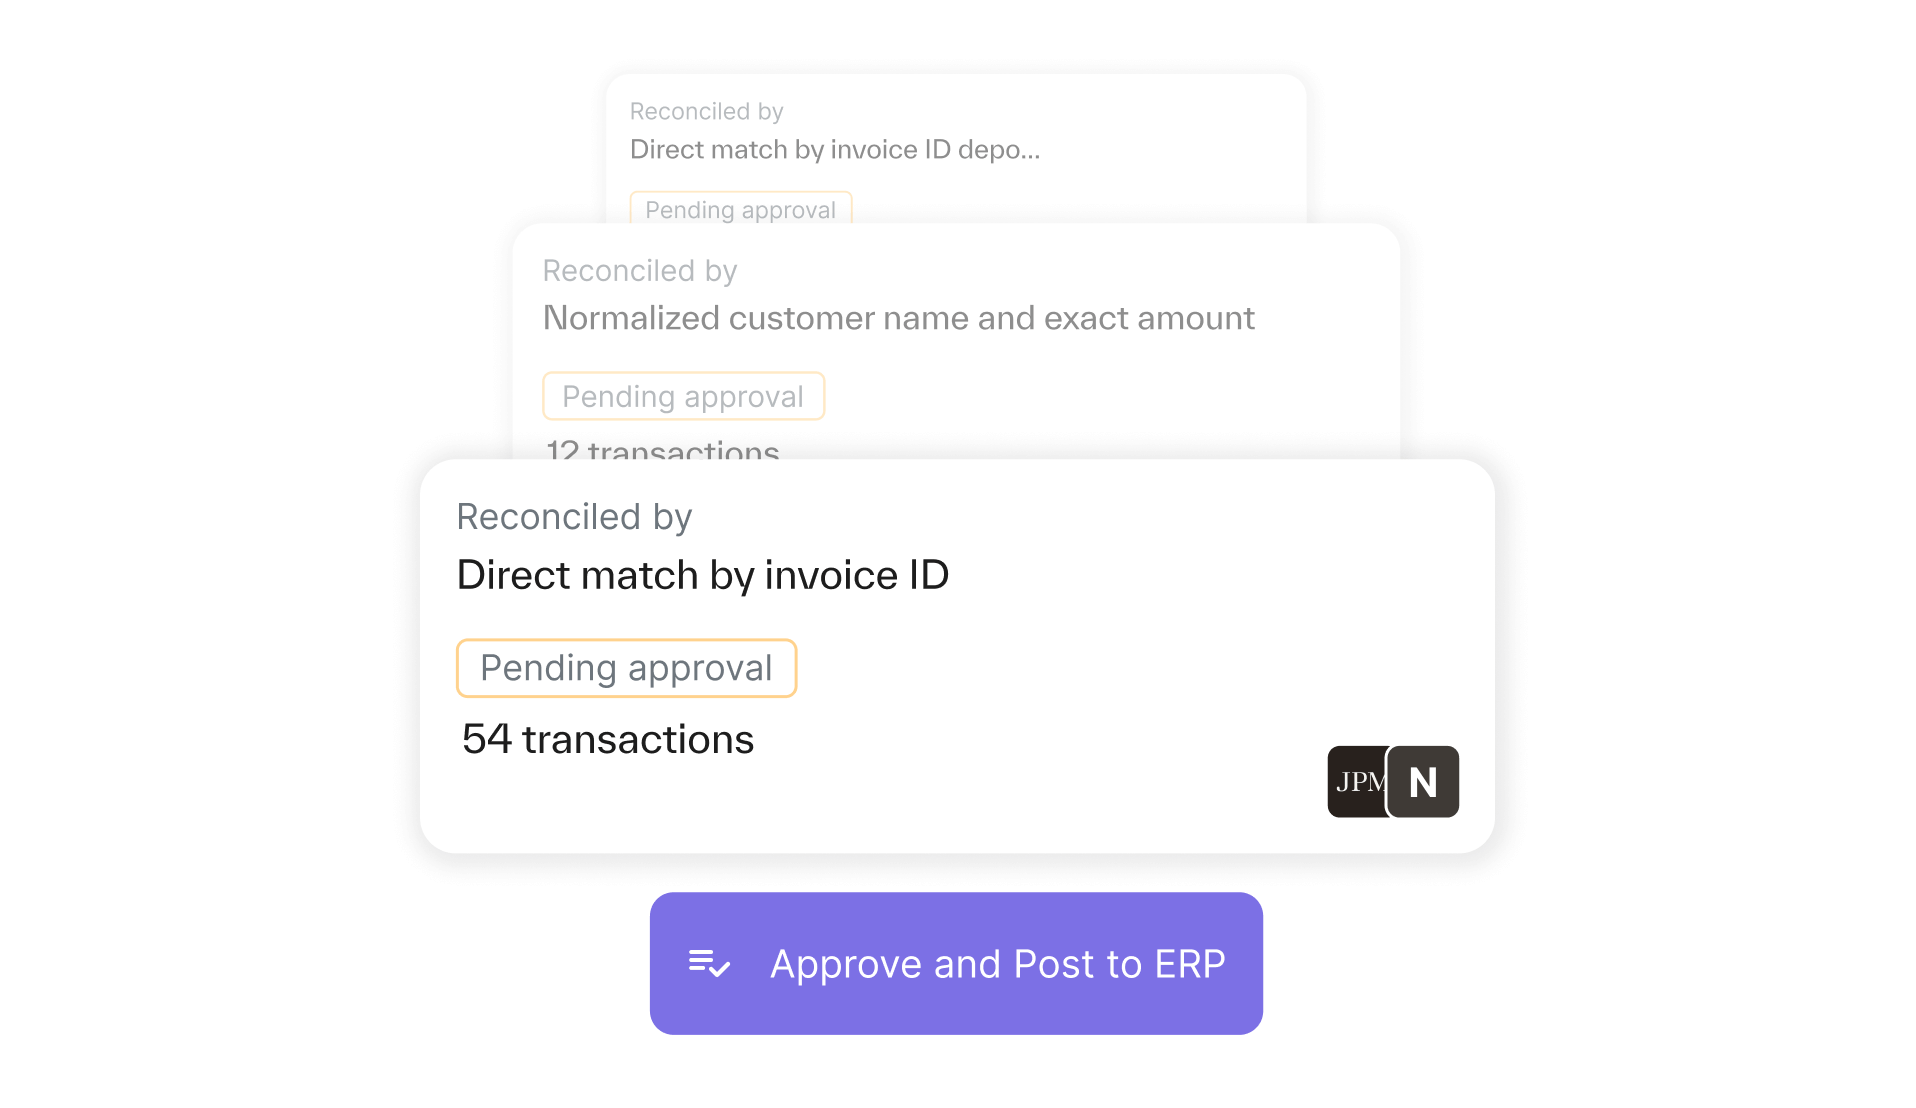The image size is (1916, 1108).
Task: Click Pending approval badge on the rearmost card
Action: click(x=740, y=209)
